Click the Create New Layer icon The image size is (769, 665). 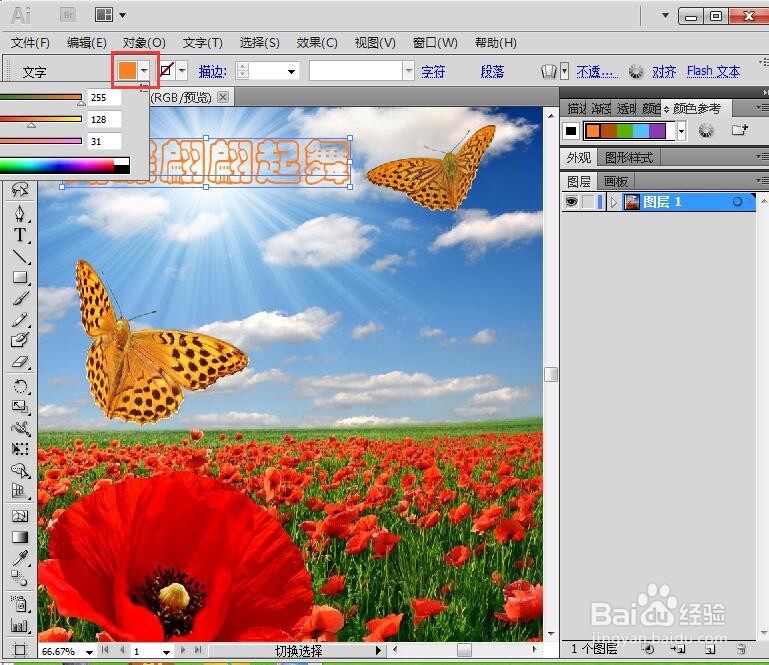(x=710, y=649)
